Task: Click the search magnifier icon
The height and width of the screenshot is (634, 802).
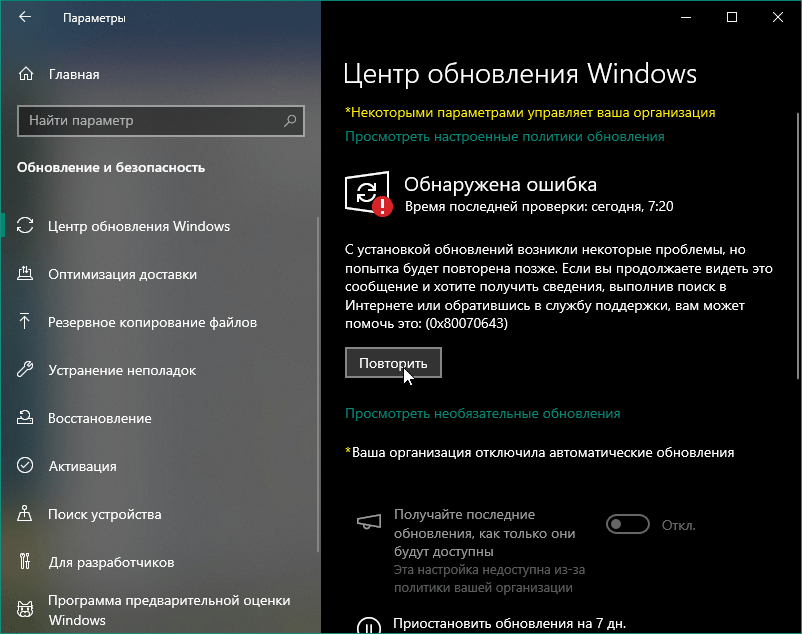Action: (290, 121)
